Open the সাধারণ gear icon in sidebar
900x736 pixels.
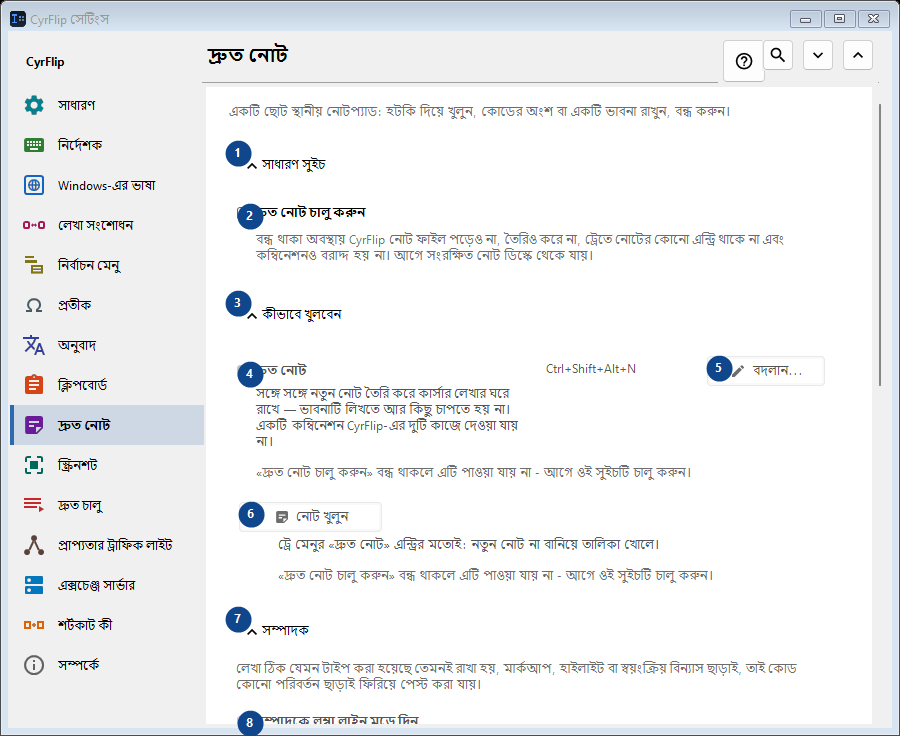[34, 105]
